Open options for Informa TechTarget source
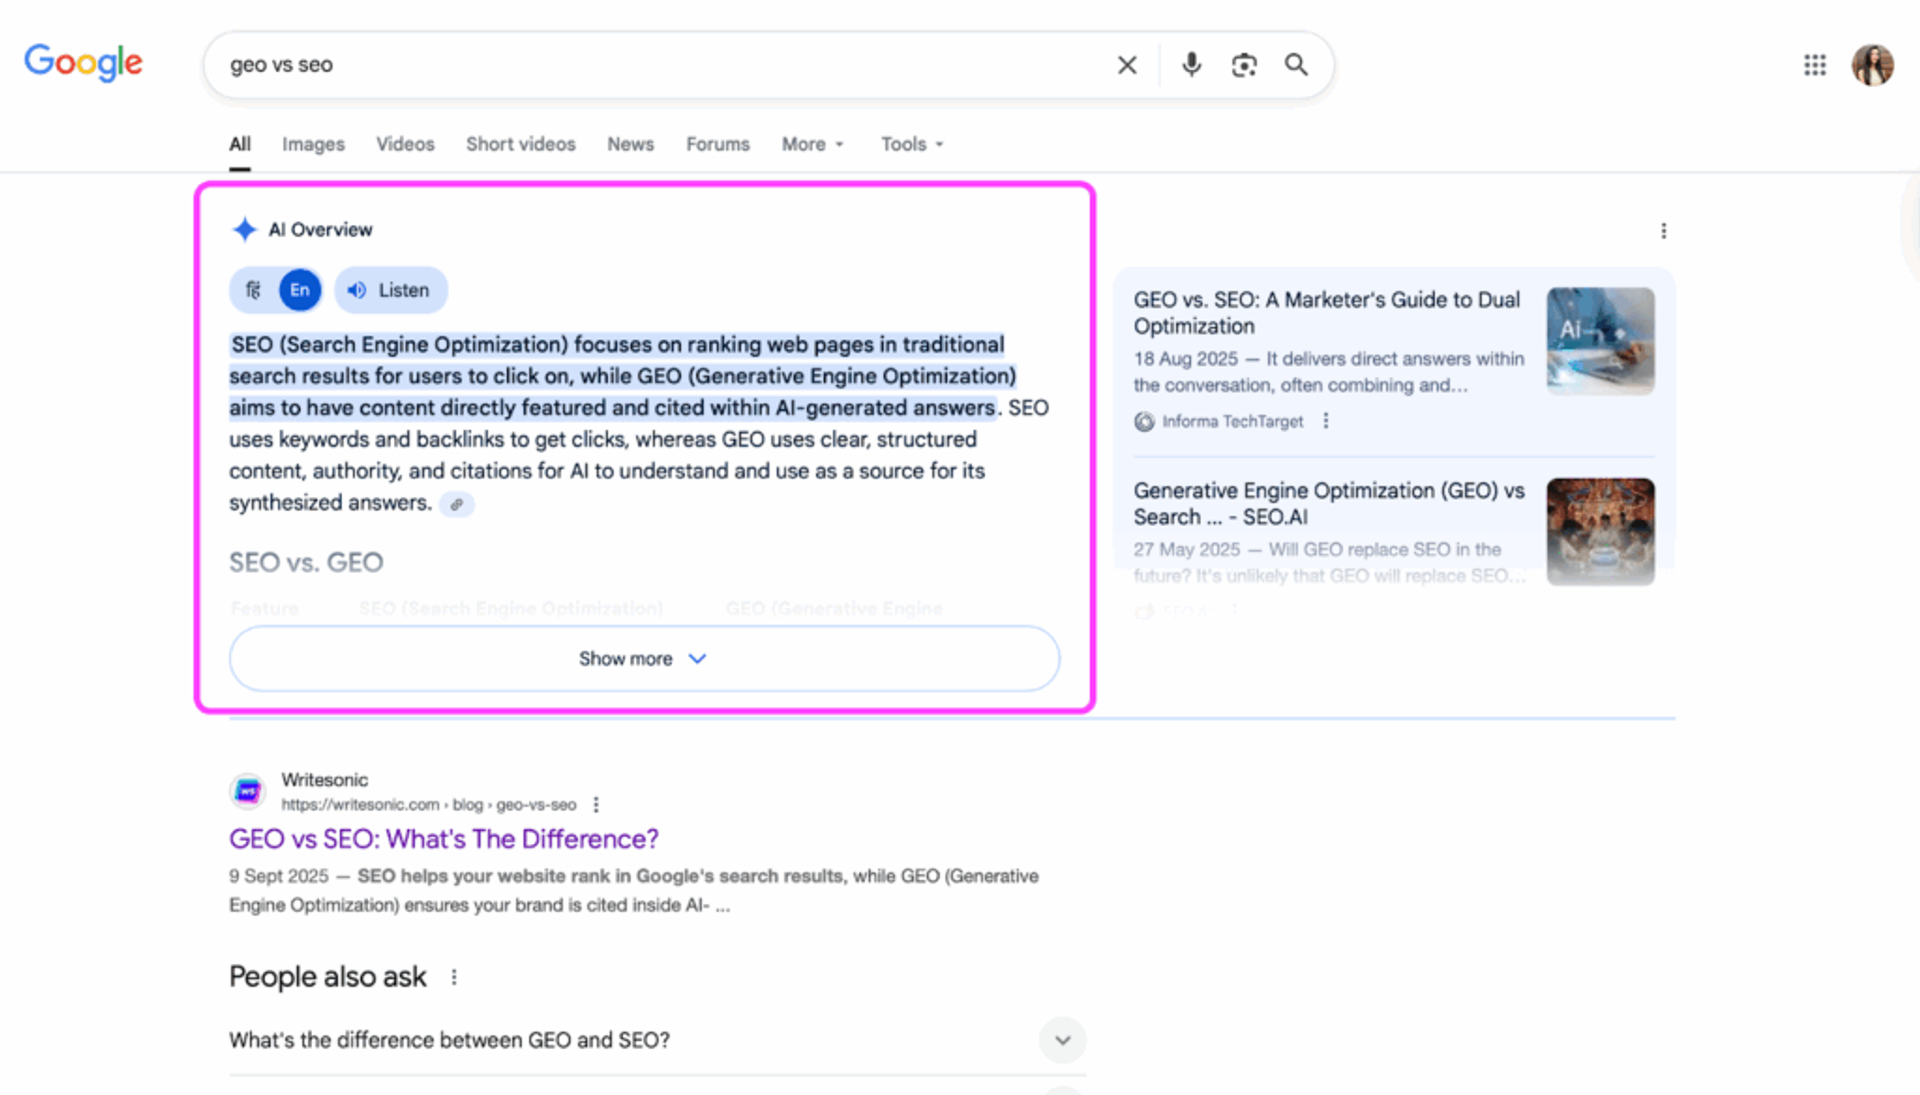1920x1095 pixels. point(1326,421)
